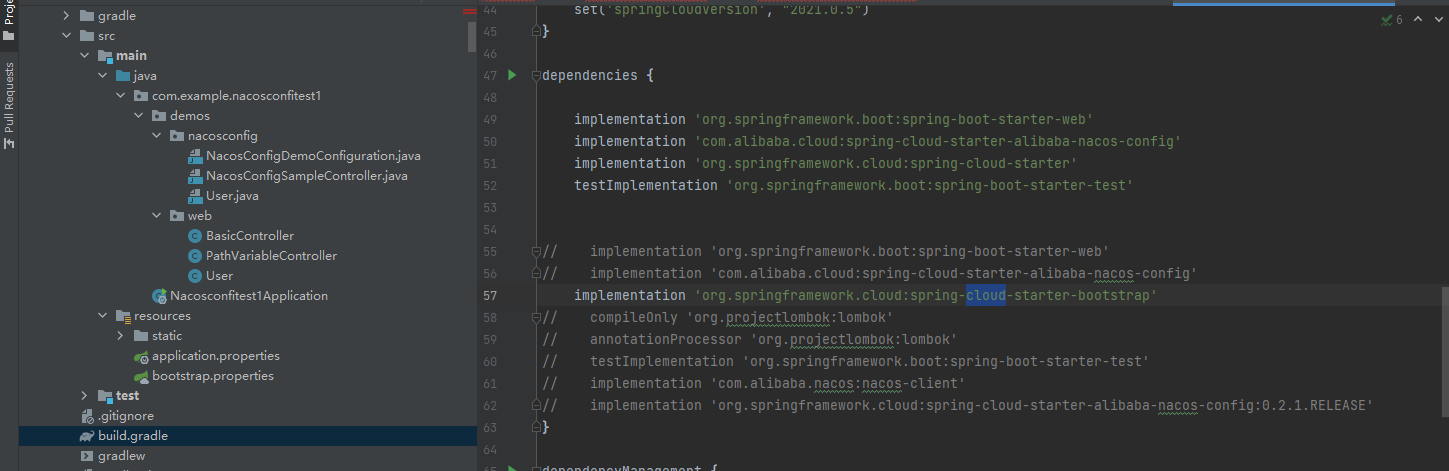Click the application.properties Spring leaf icon

point(141,356)
